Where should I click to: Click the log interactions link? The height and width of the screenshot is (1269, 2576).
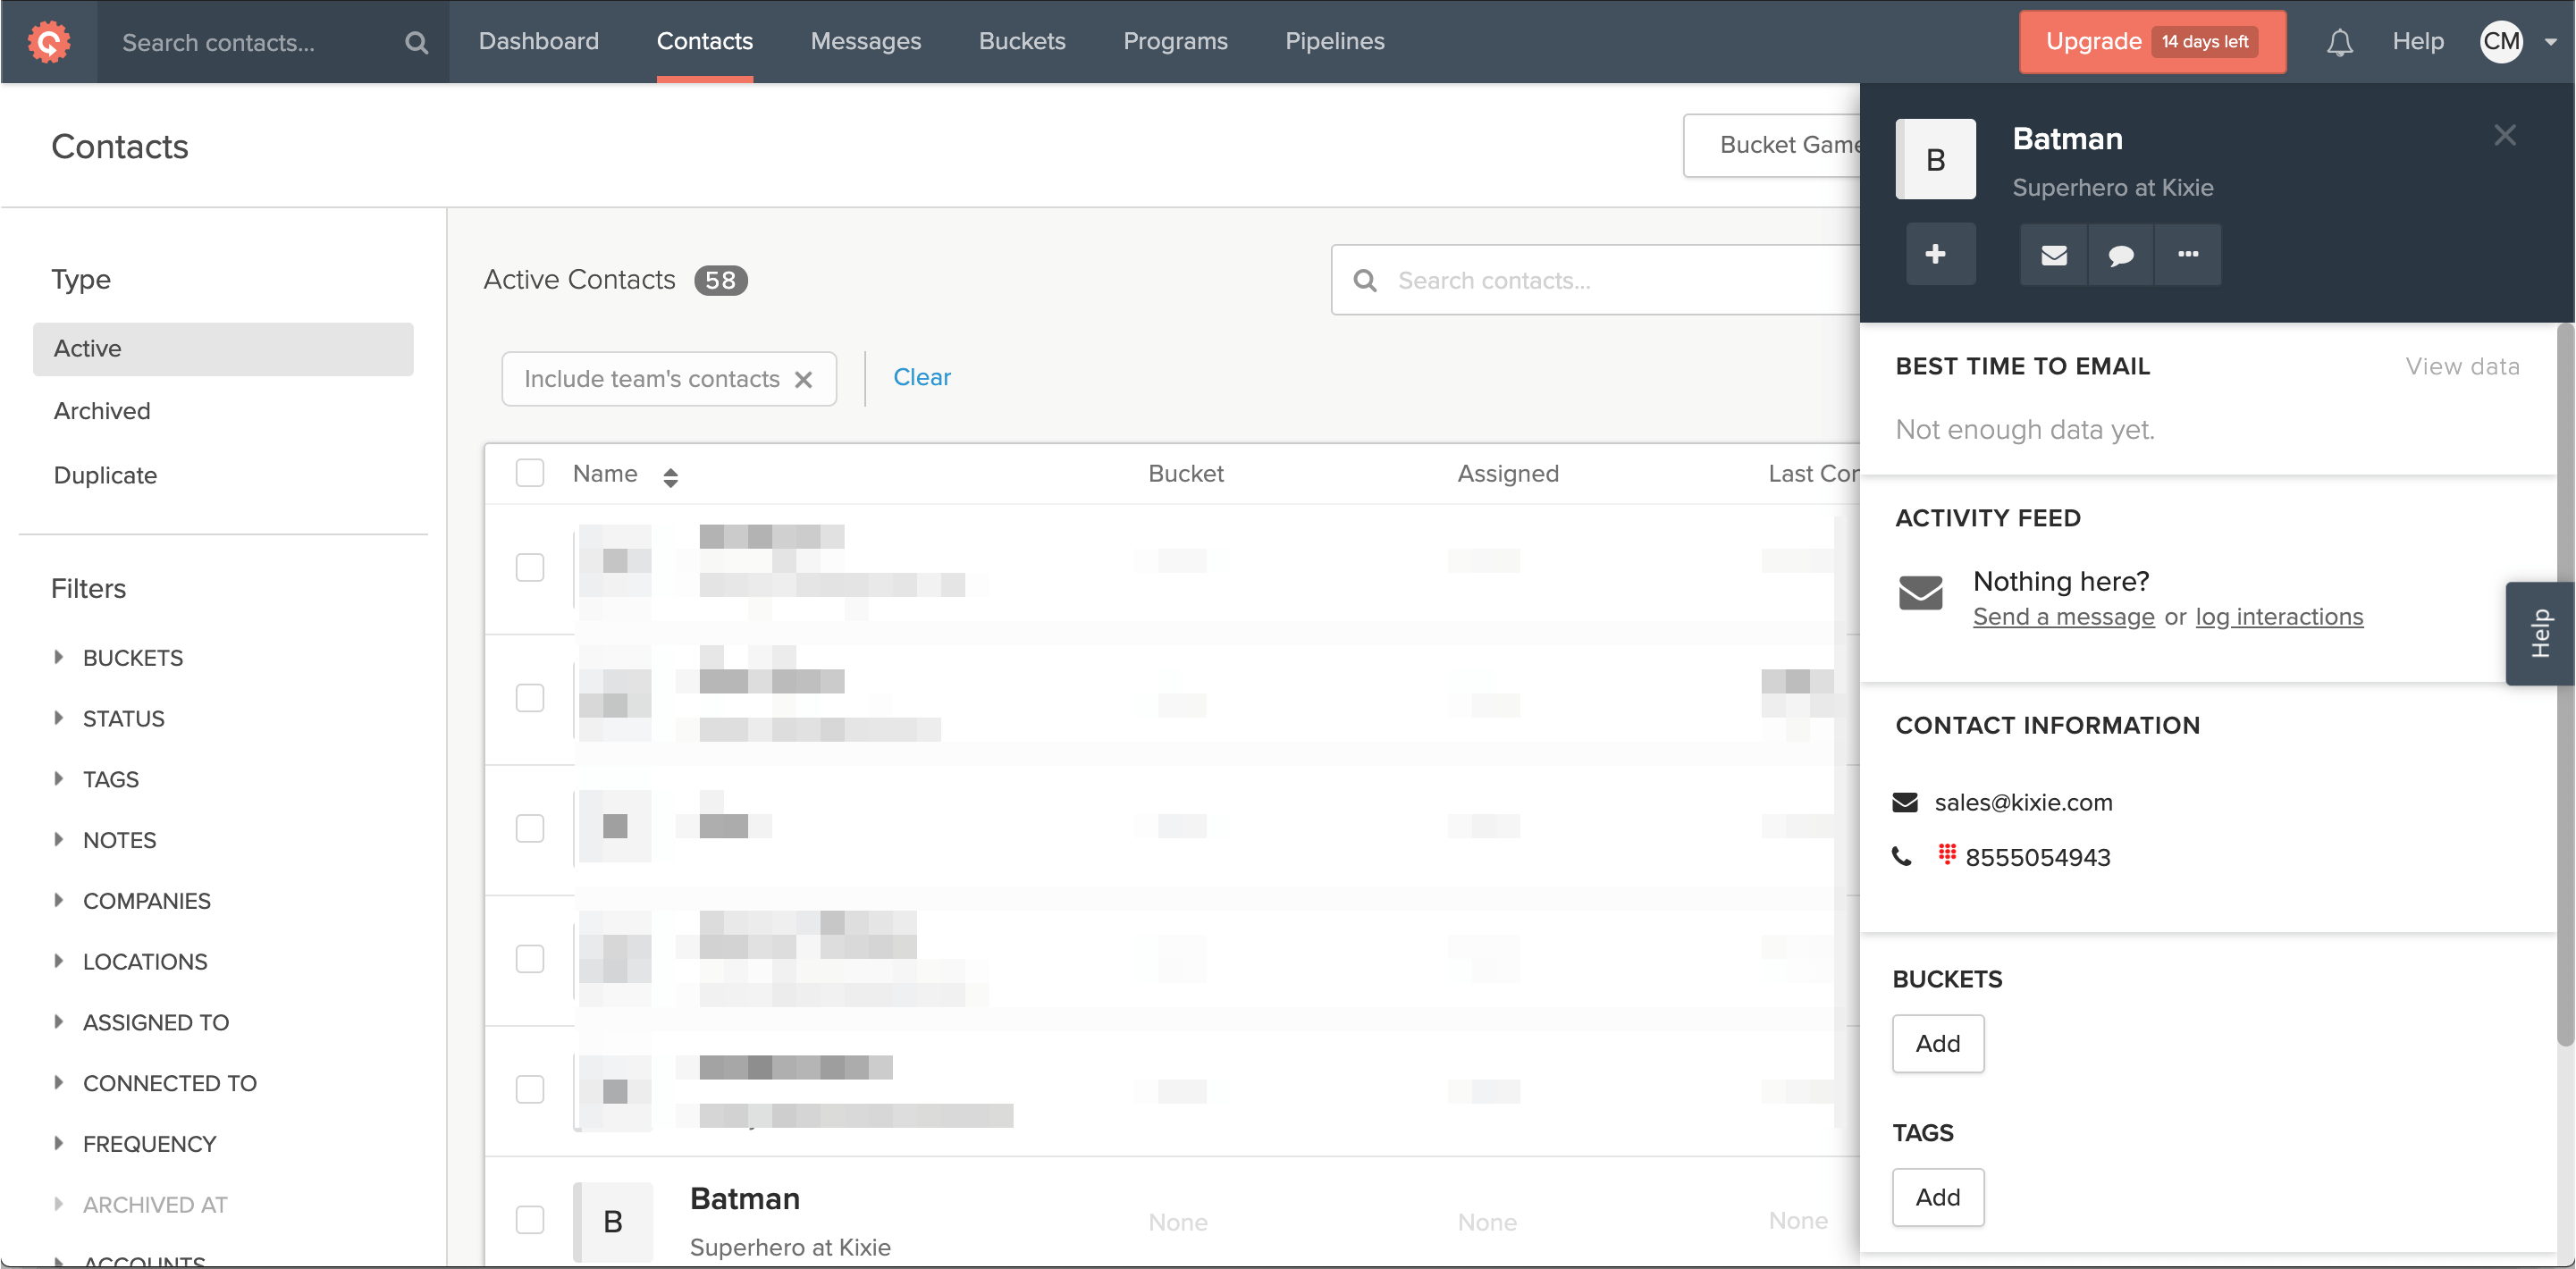[x=2280, y=616]
